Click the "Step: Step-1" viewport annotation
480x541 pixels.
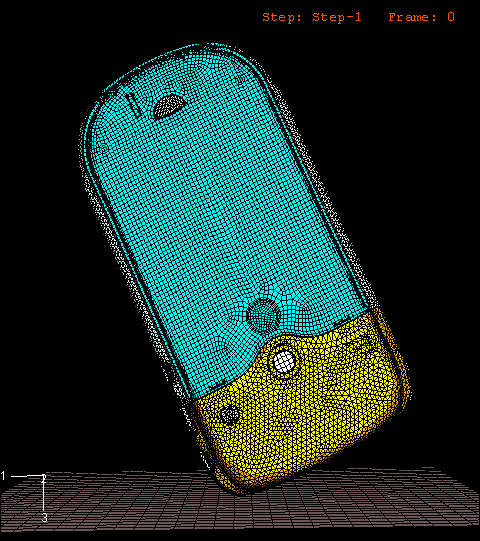[312, 17]
